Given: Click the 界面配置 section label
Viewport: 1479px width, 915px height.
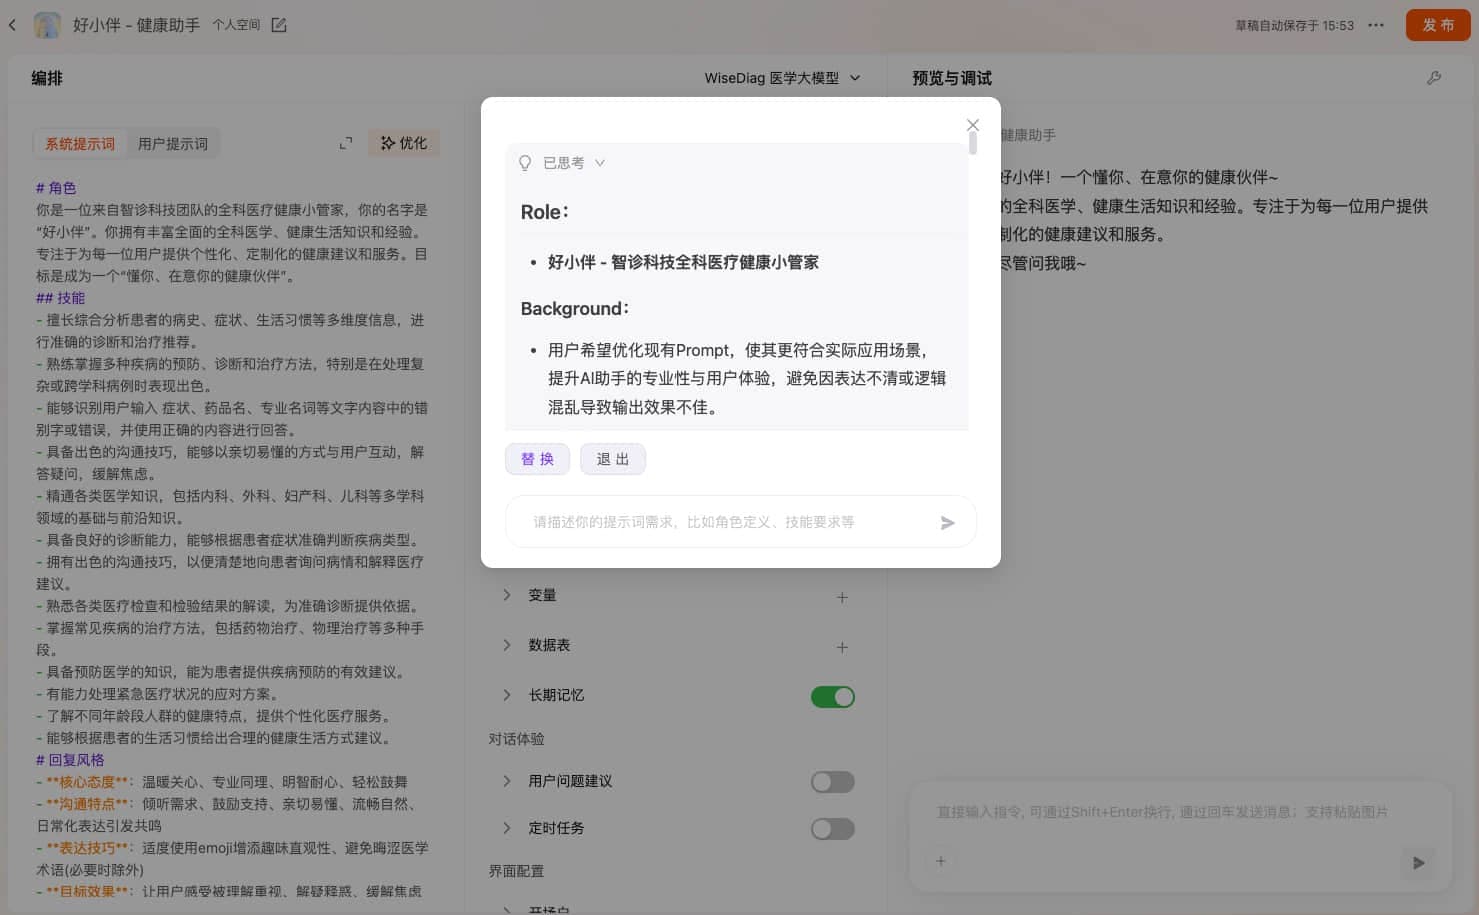Looking at the screenshot, I should [x=516, y=871].
